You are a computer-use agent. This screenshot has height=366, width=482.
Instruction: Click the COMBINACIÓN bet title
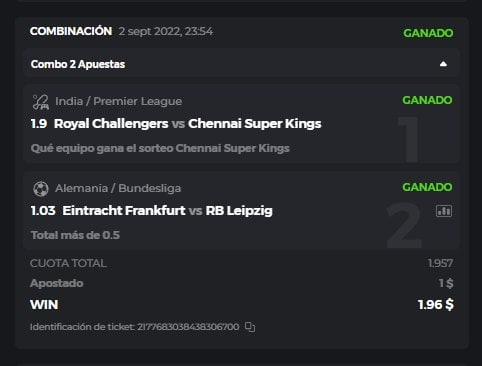pos(71,31)
